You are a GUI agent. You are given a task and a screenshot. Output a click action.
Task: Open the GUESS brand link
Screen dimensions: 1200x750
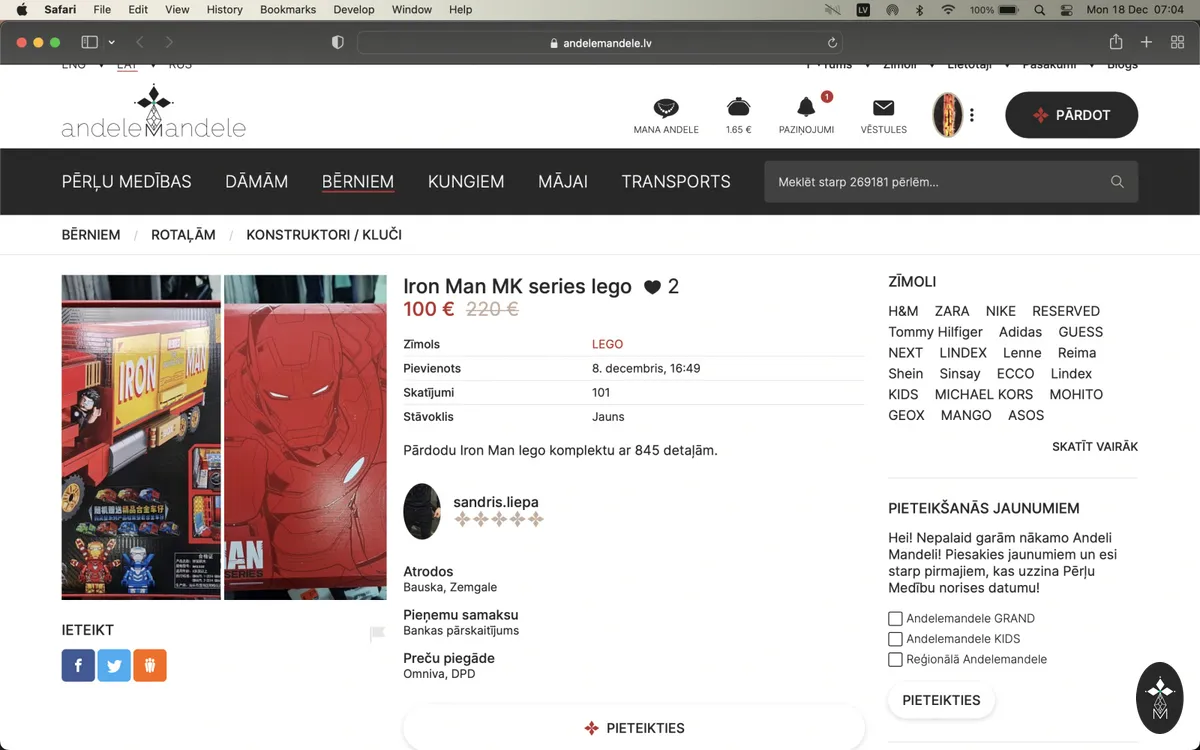pyautogui.click(x=1081, y=332)
